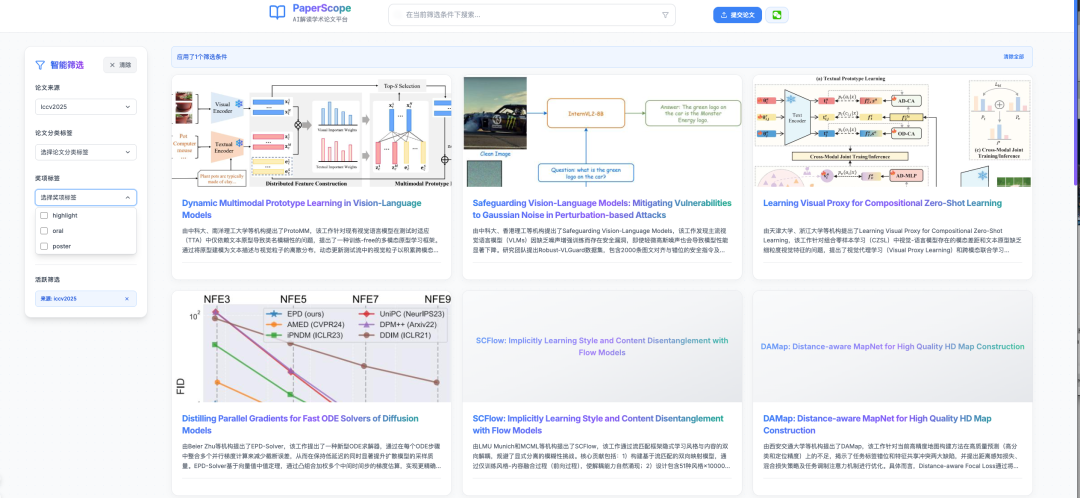This screenshot has height=498, width=1080.
Task: Click the PaperScope book logo icon
Action: [x=277, y=13]
